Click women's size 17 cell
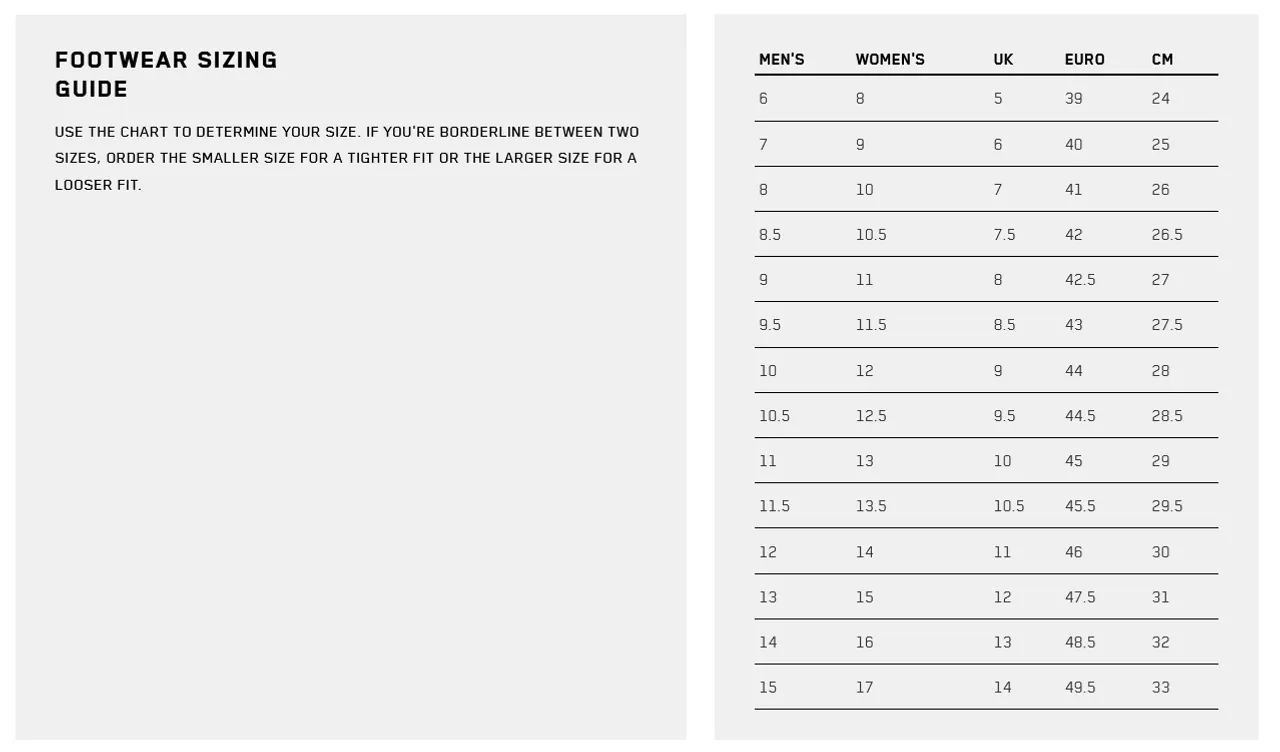 [865, 688]
